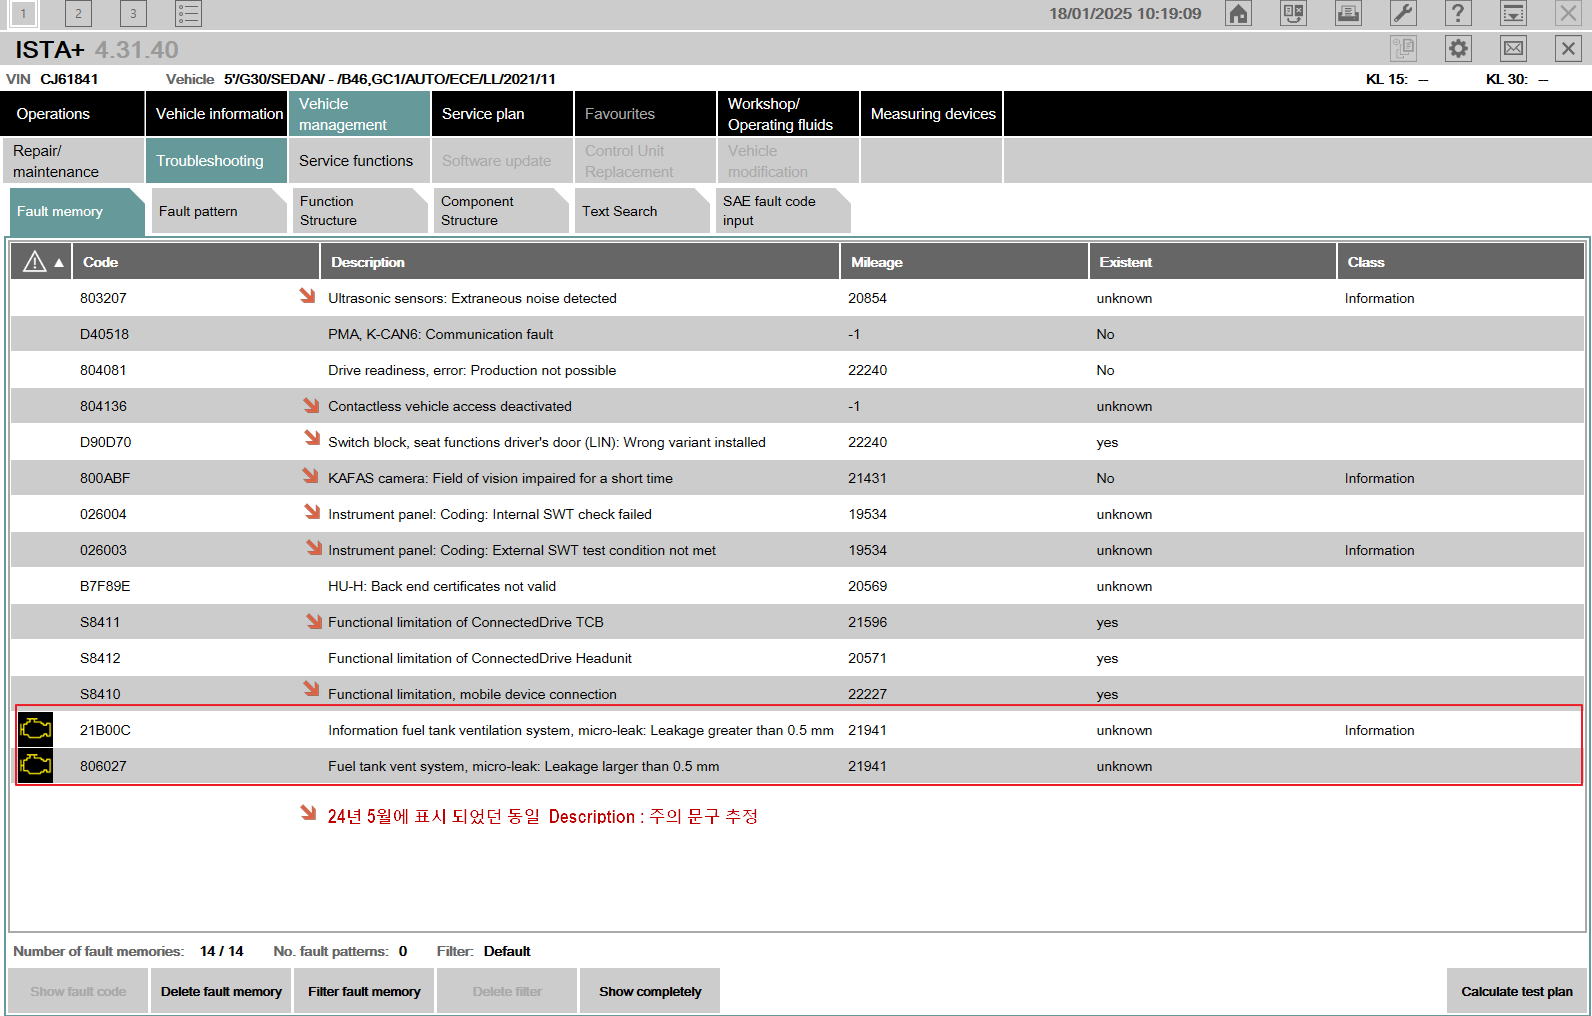Screen dimensions: 1592x1016
Task: Select fault code S8410 row
Action: [797, 694]
